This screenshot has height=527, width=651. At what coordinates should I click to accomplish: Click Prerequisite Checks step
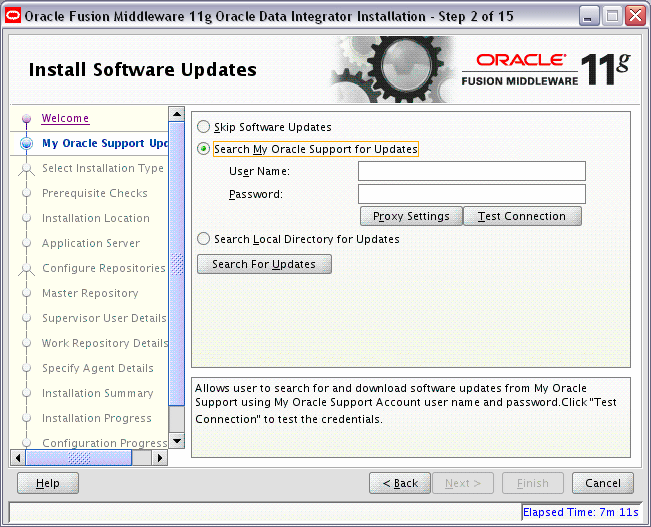[x=95, y=193]
